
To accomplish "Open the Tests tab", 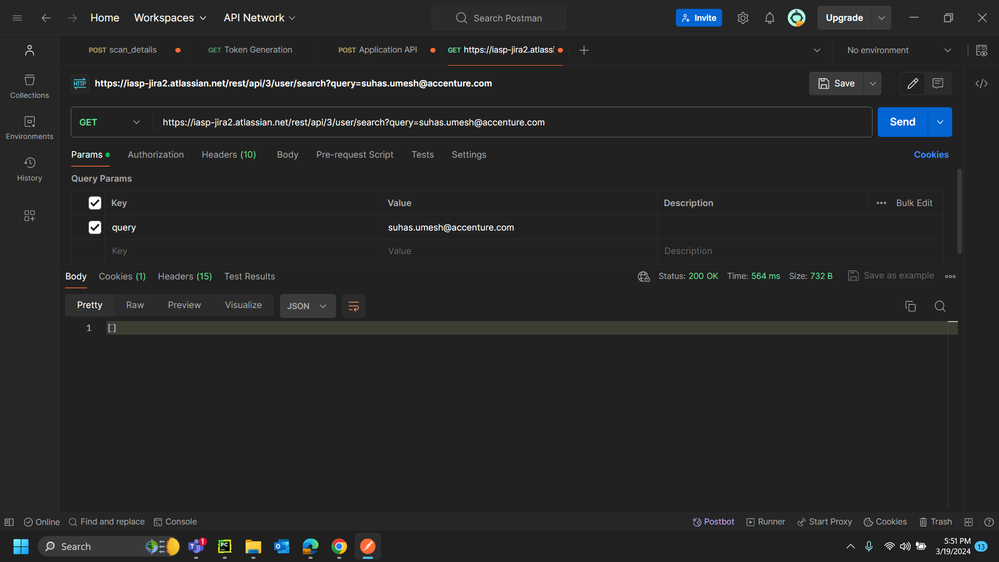I will (422, 155).
